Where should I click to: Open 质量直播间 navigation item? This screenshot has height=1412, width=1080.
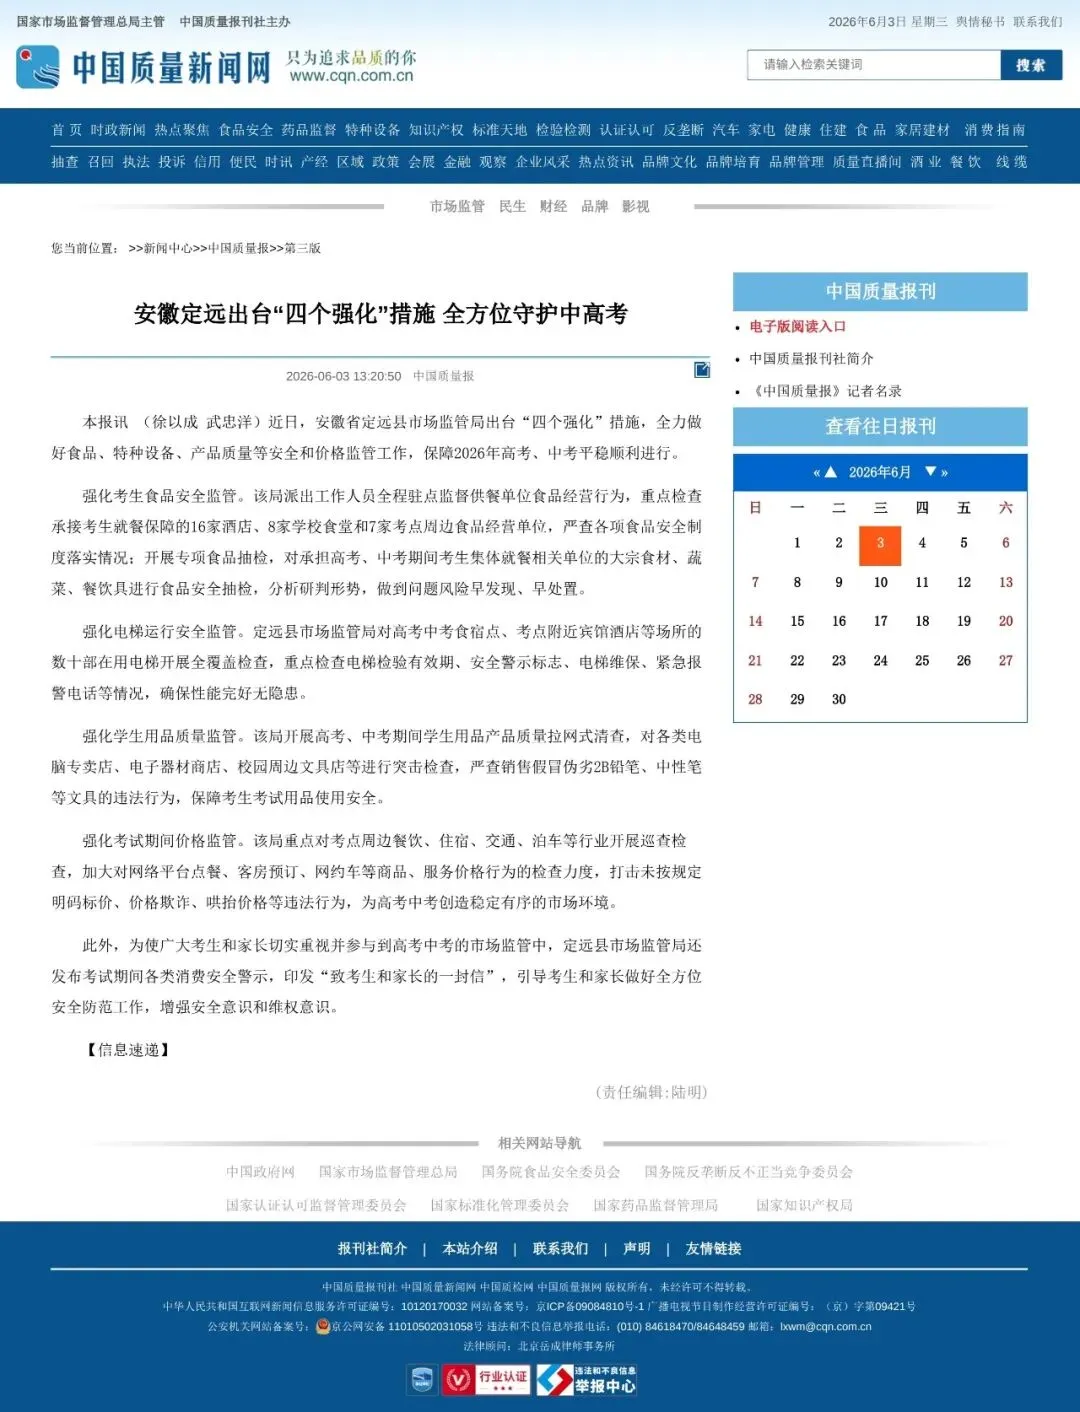(x=867, y=162)
